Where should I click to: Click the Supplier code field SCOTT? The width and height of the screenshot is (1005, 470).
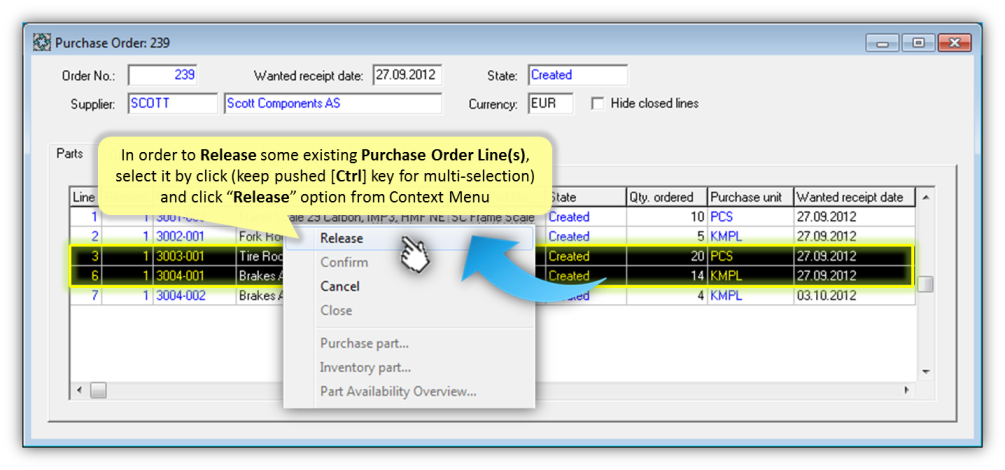pos(172,104)
